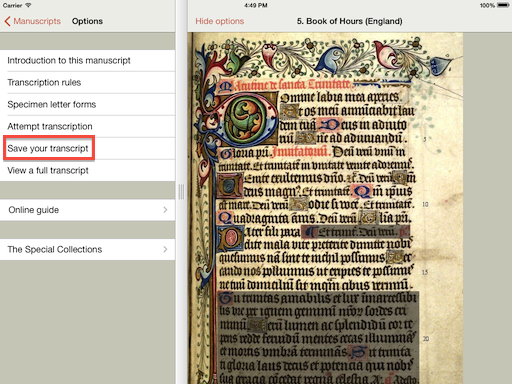This screenshot has width=512, height=384.
Task: Tap the large illuminated initial D
Action: [247, 119]
